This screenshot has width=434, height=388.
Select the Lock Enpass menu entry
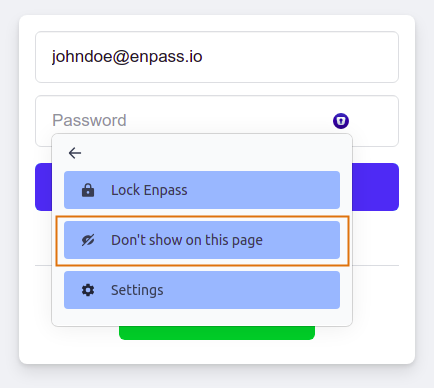click(x=202, y=190)
